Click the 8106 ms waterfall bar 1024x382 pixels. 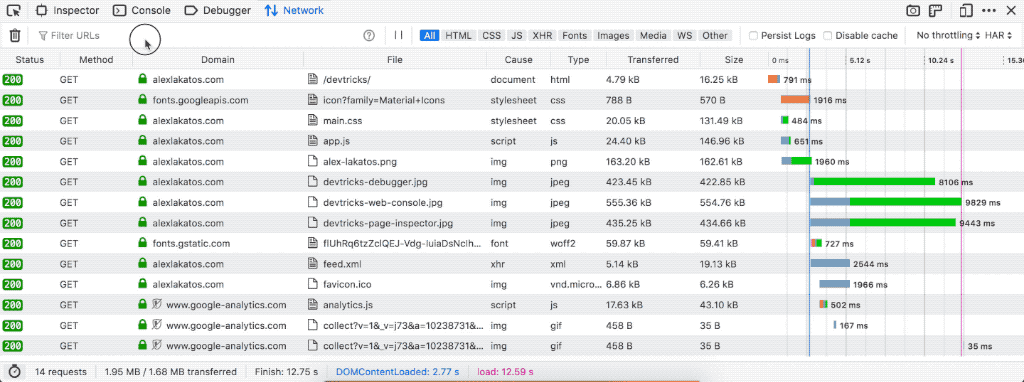coord(872,182)
